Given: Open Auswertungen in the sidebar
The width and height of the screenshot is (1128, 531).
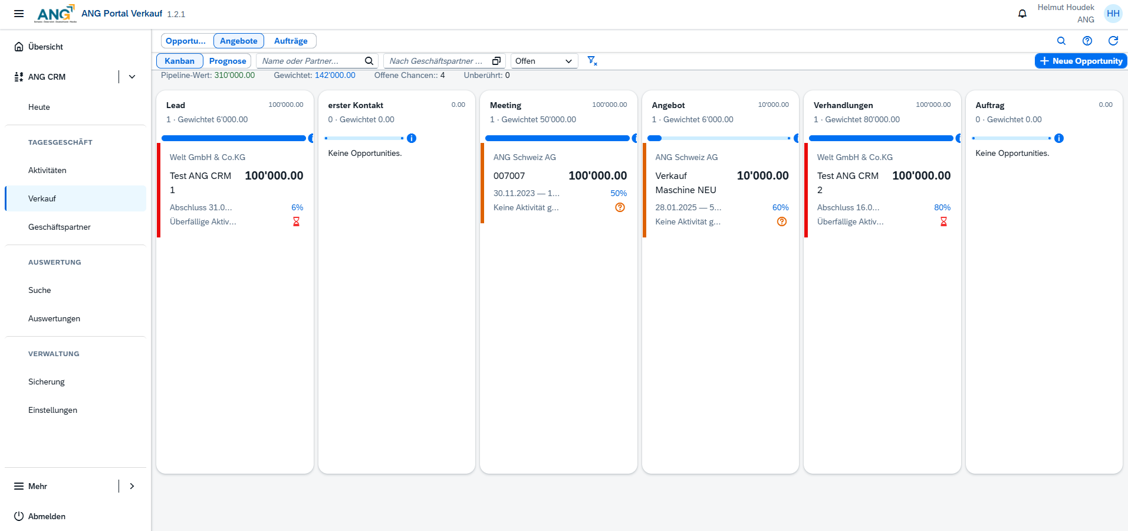Looking at the screenshot, I should coord(75,318).
